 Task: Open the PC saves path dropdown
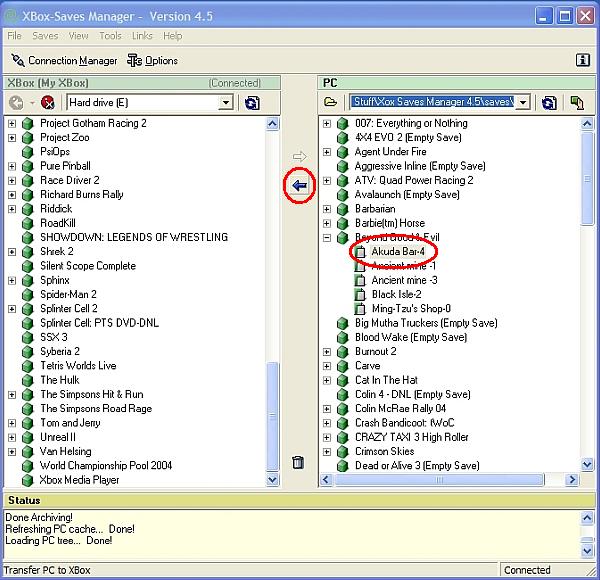[523, 102]
